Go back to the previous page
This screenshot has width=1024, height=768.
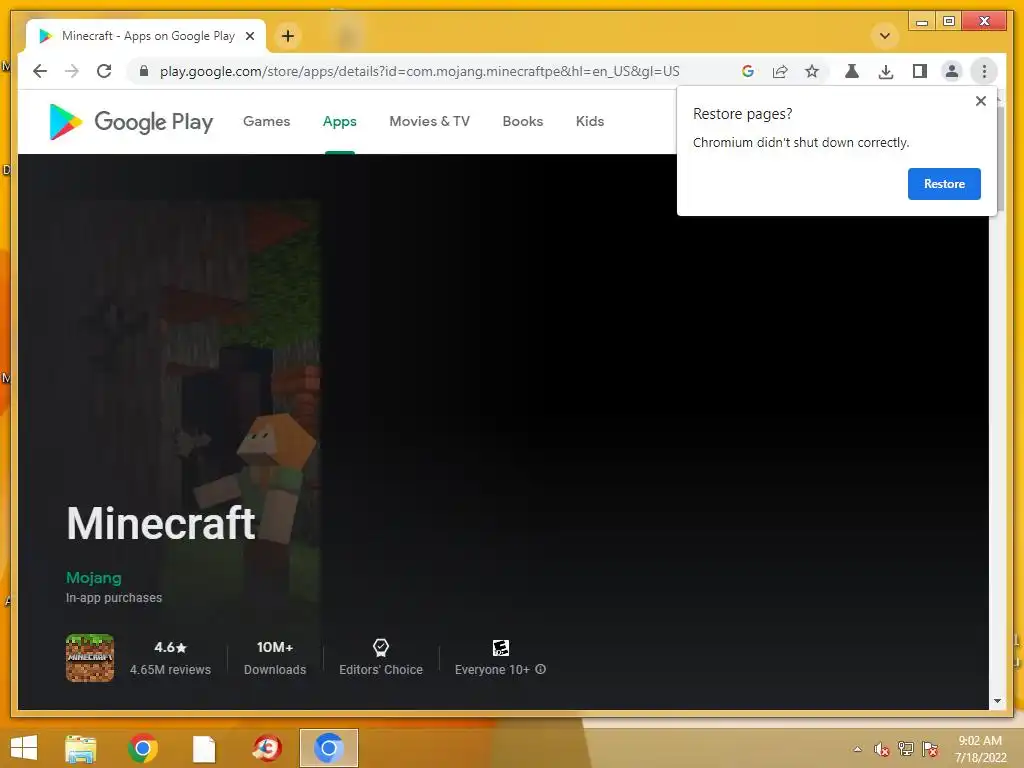pyautogui.click(x=40, y=71)
